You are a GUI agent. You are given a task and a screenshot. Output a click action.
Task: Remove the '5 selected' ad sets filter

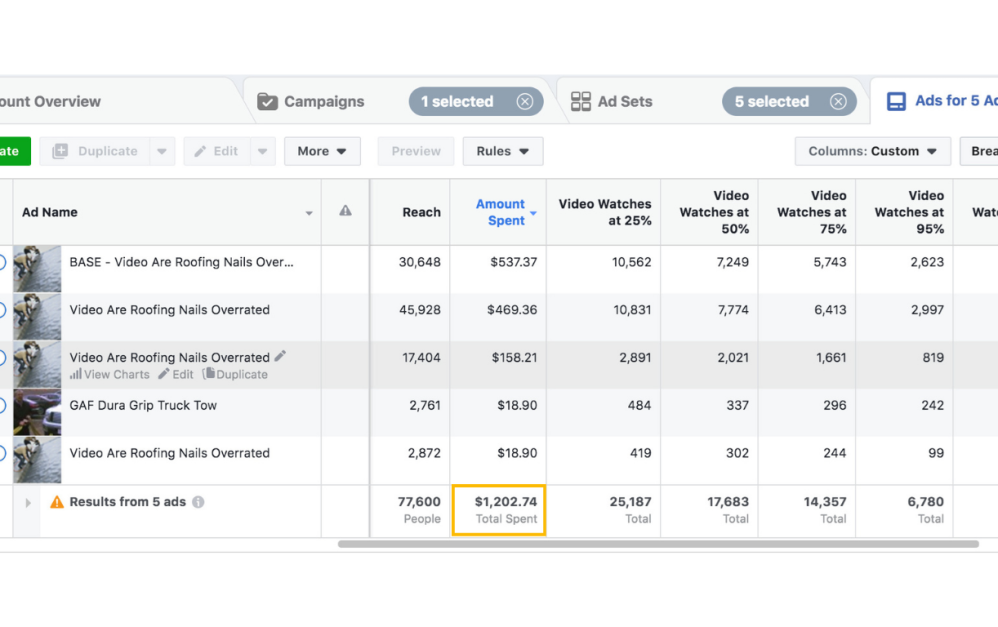(x=838, y=101)
